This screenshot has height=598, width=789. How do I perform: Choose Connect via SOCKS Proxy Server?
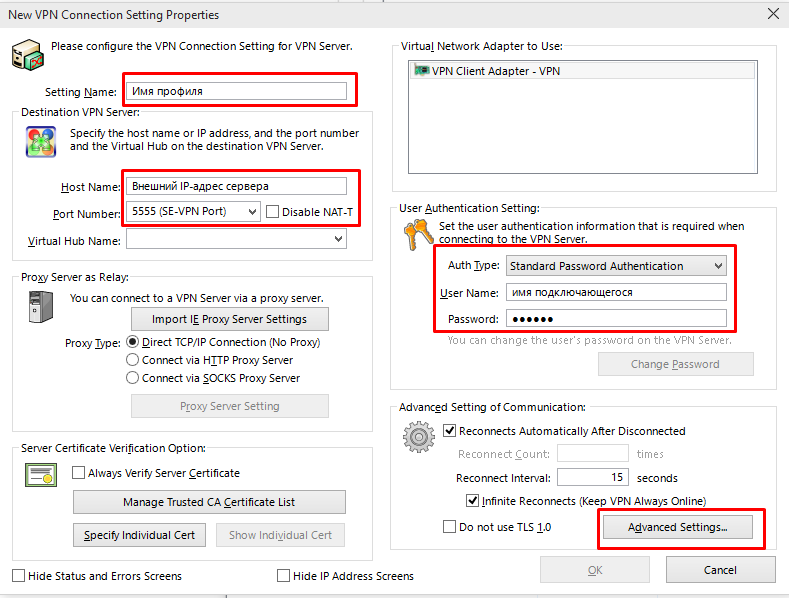132,378
